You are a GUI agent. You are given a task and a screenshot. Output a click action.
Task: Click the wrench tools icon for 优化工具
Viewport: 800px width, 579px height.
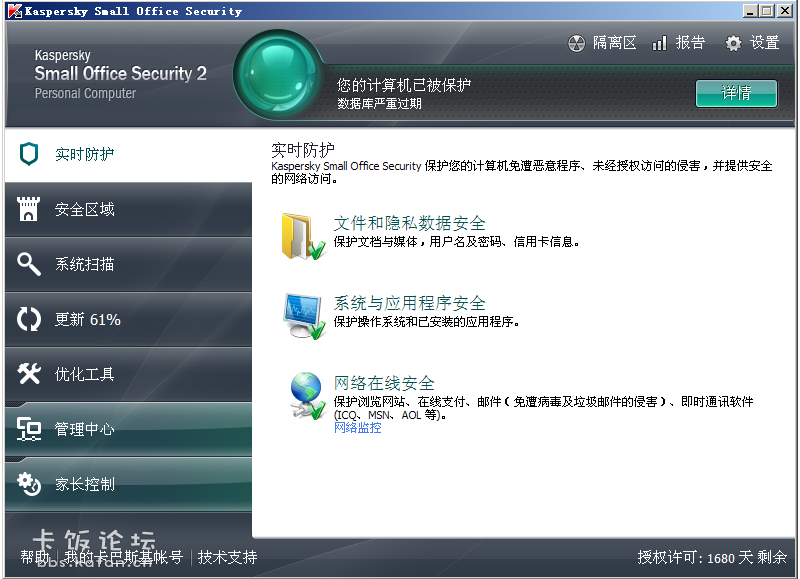click(x=29, y=374)
